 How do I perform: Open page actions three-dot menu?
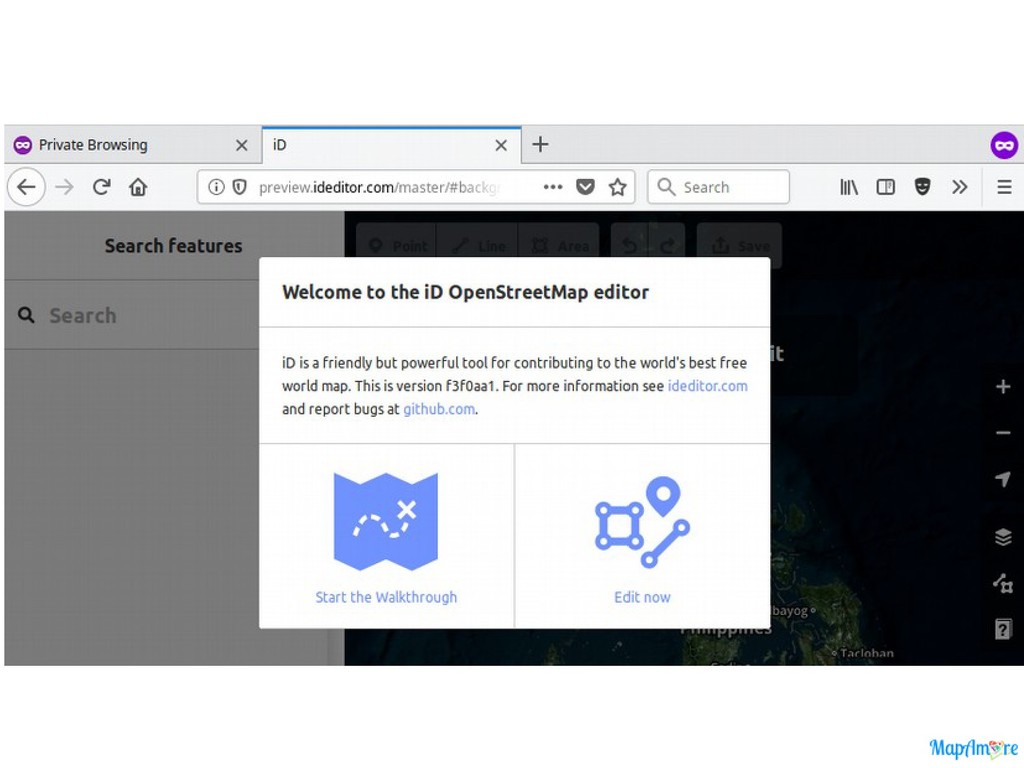[x=552, y=187]
